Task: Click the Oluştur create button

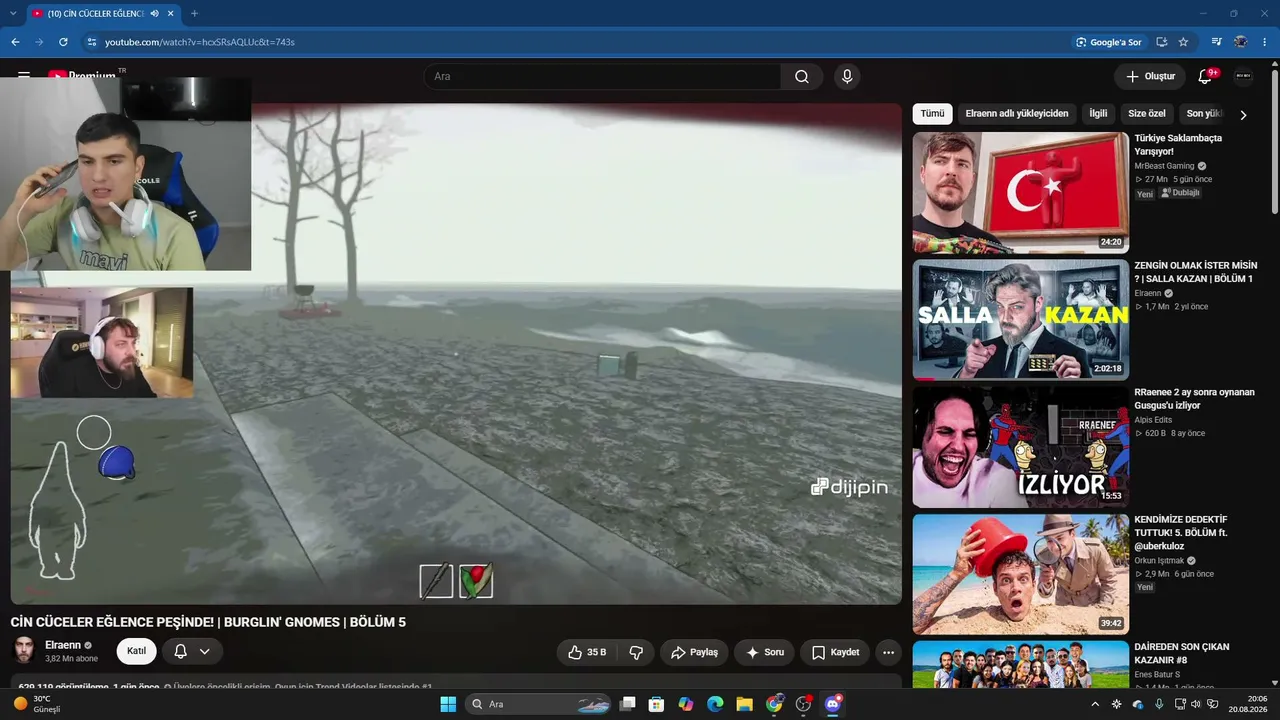Action: pos(1150,76)
